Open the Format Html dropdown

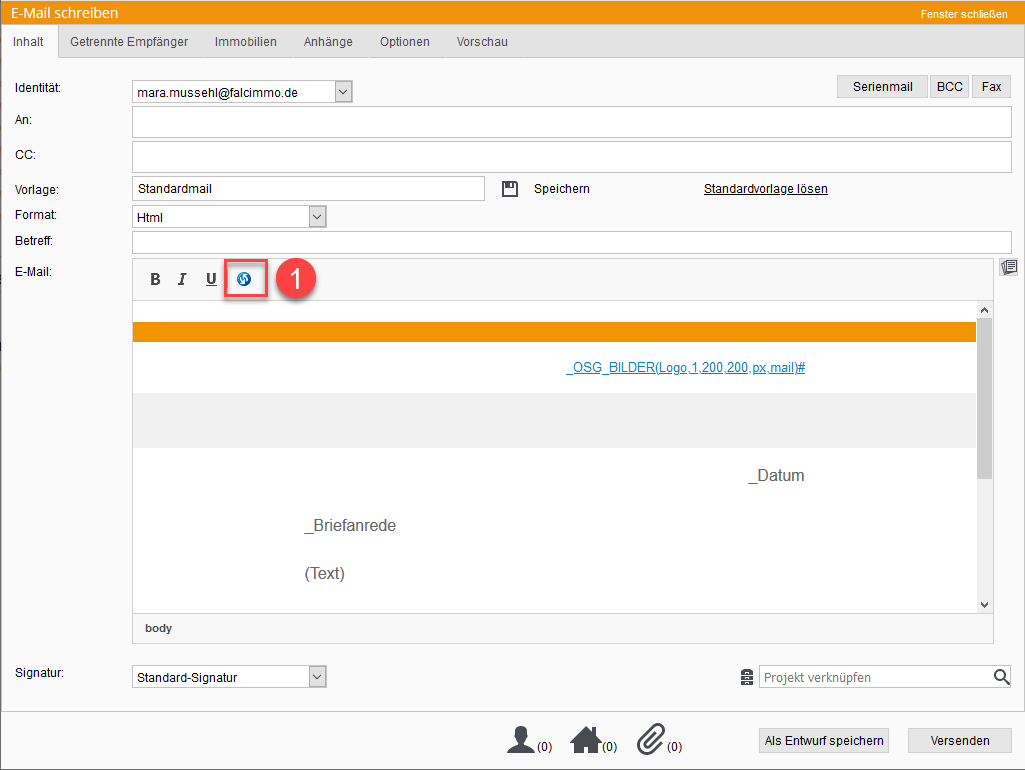pos(317,217)
